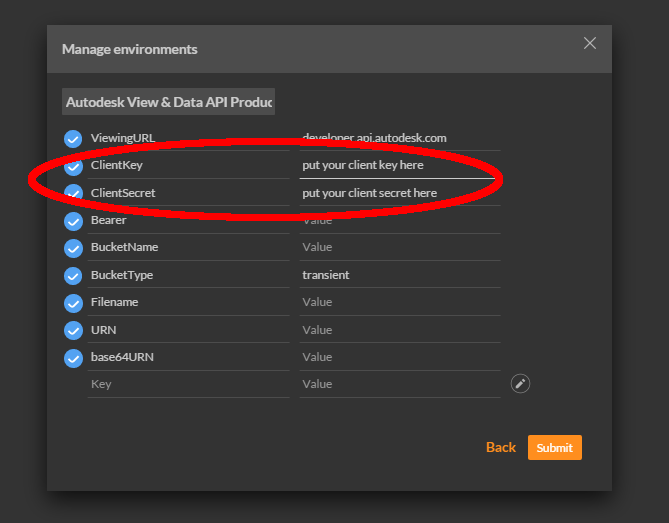Disable the Filename variable checkbox
The width and height of the screenshot is (669, 523).
coord(73,303)
